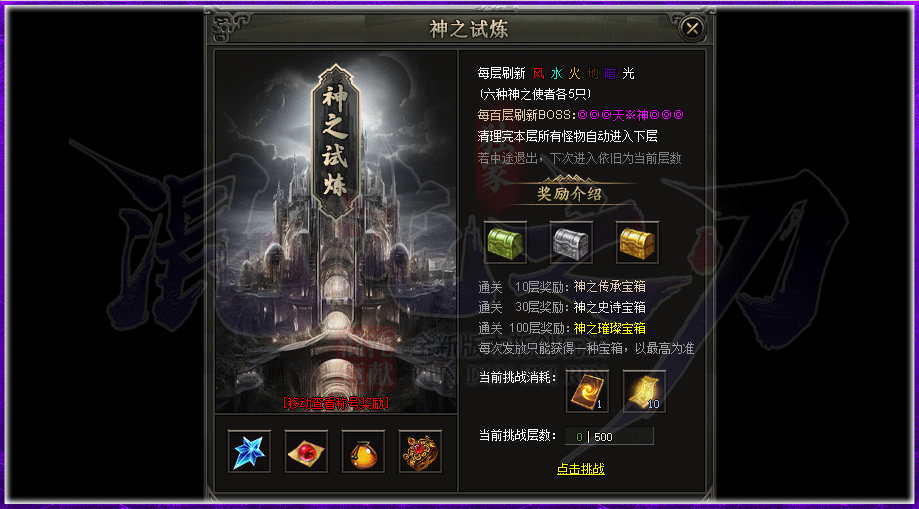Click the 奖励介绍 section header
The image size is (919, 509).
570,194
